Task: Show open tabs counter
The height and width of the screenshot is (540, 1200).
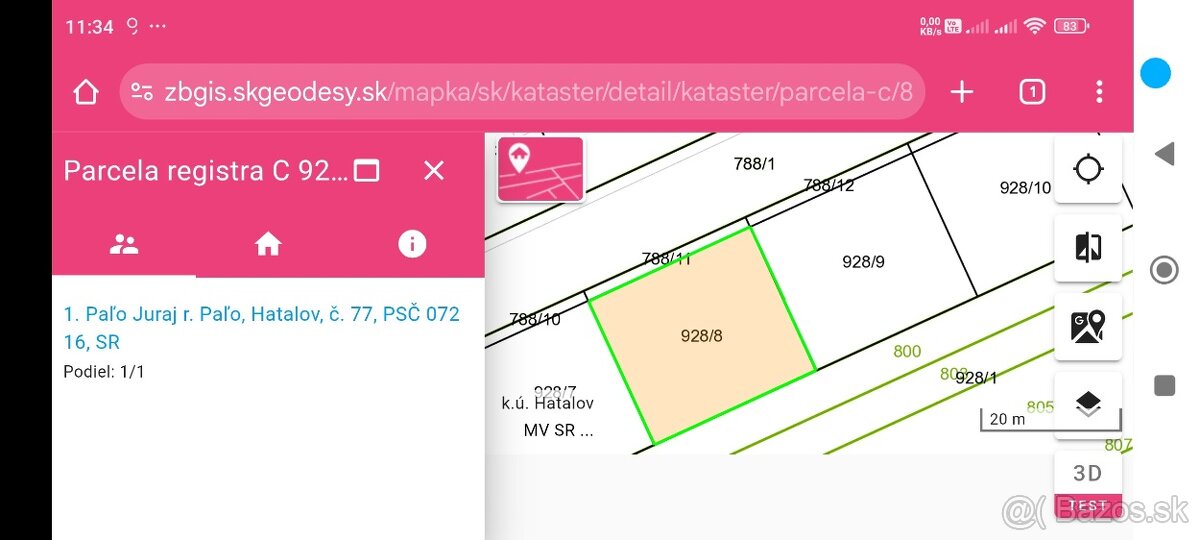Action: [1032, 93]
